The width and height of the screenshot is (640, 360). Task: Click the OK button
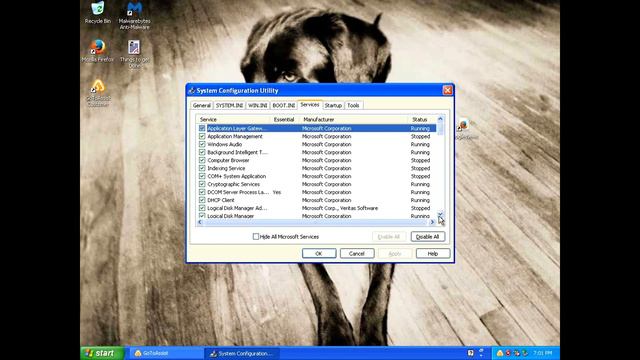click(x=319, y=253)
